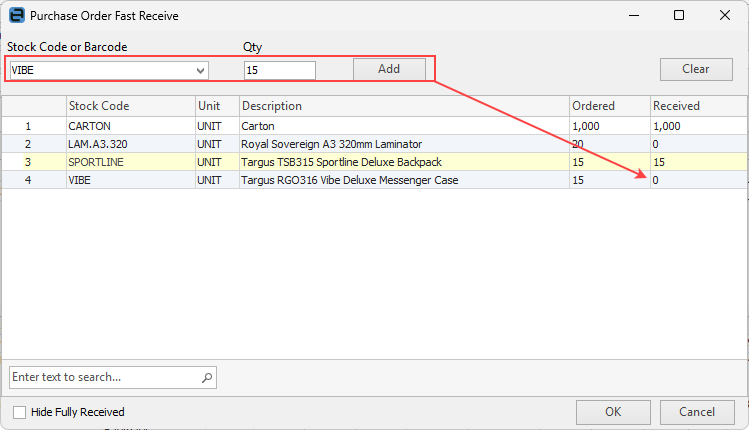Sort by Stock Code column header
Image resolution: width=749 pixels, height=430 pixels.
tap(130, 106)
